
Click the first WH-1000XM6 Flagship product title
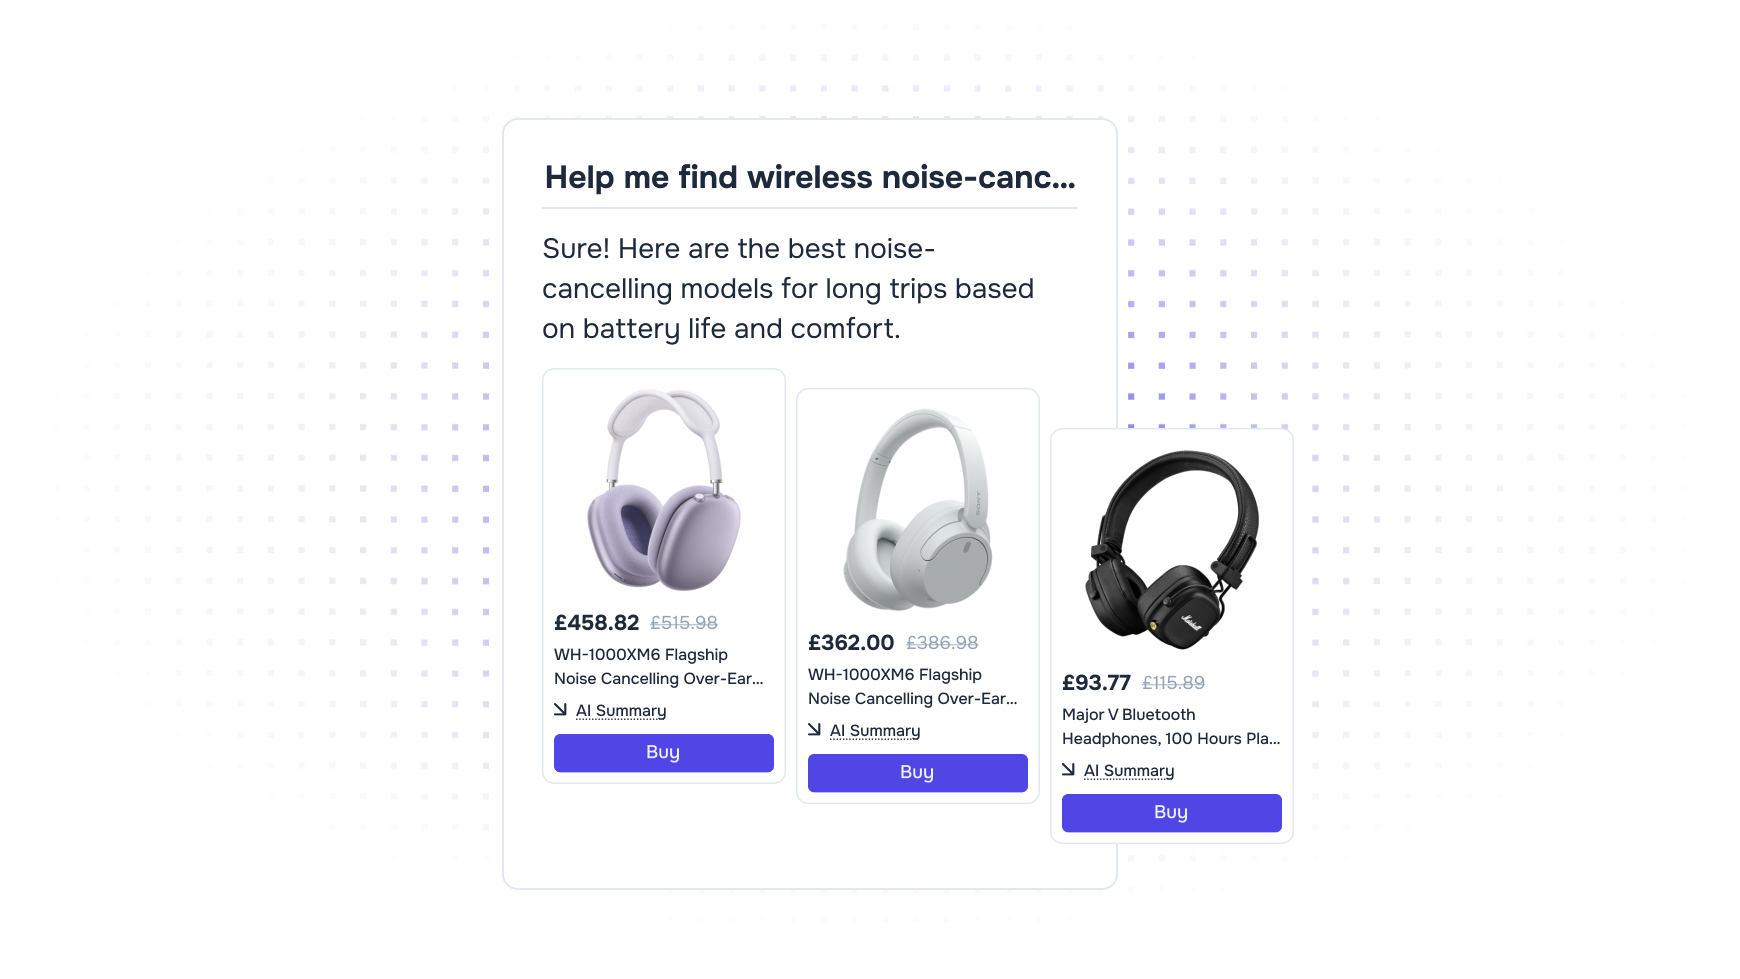point(659,667)
